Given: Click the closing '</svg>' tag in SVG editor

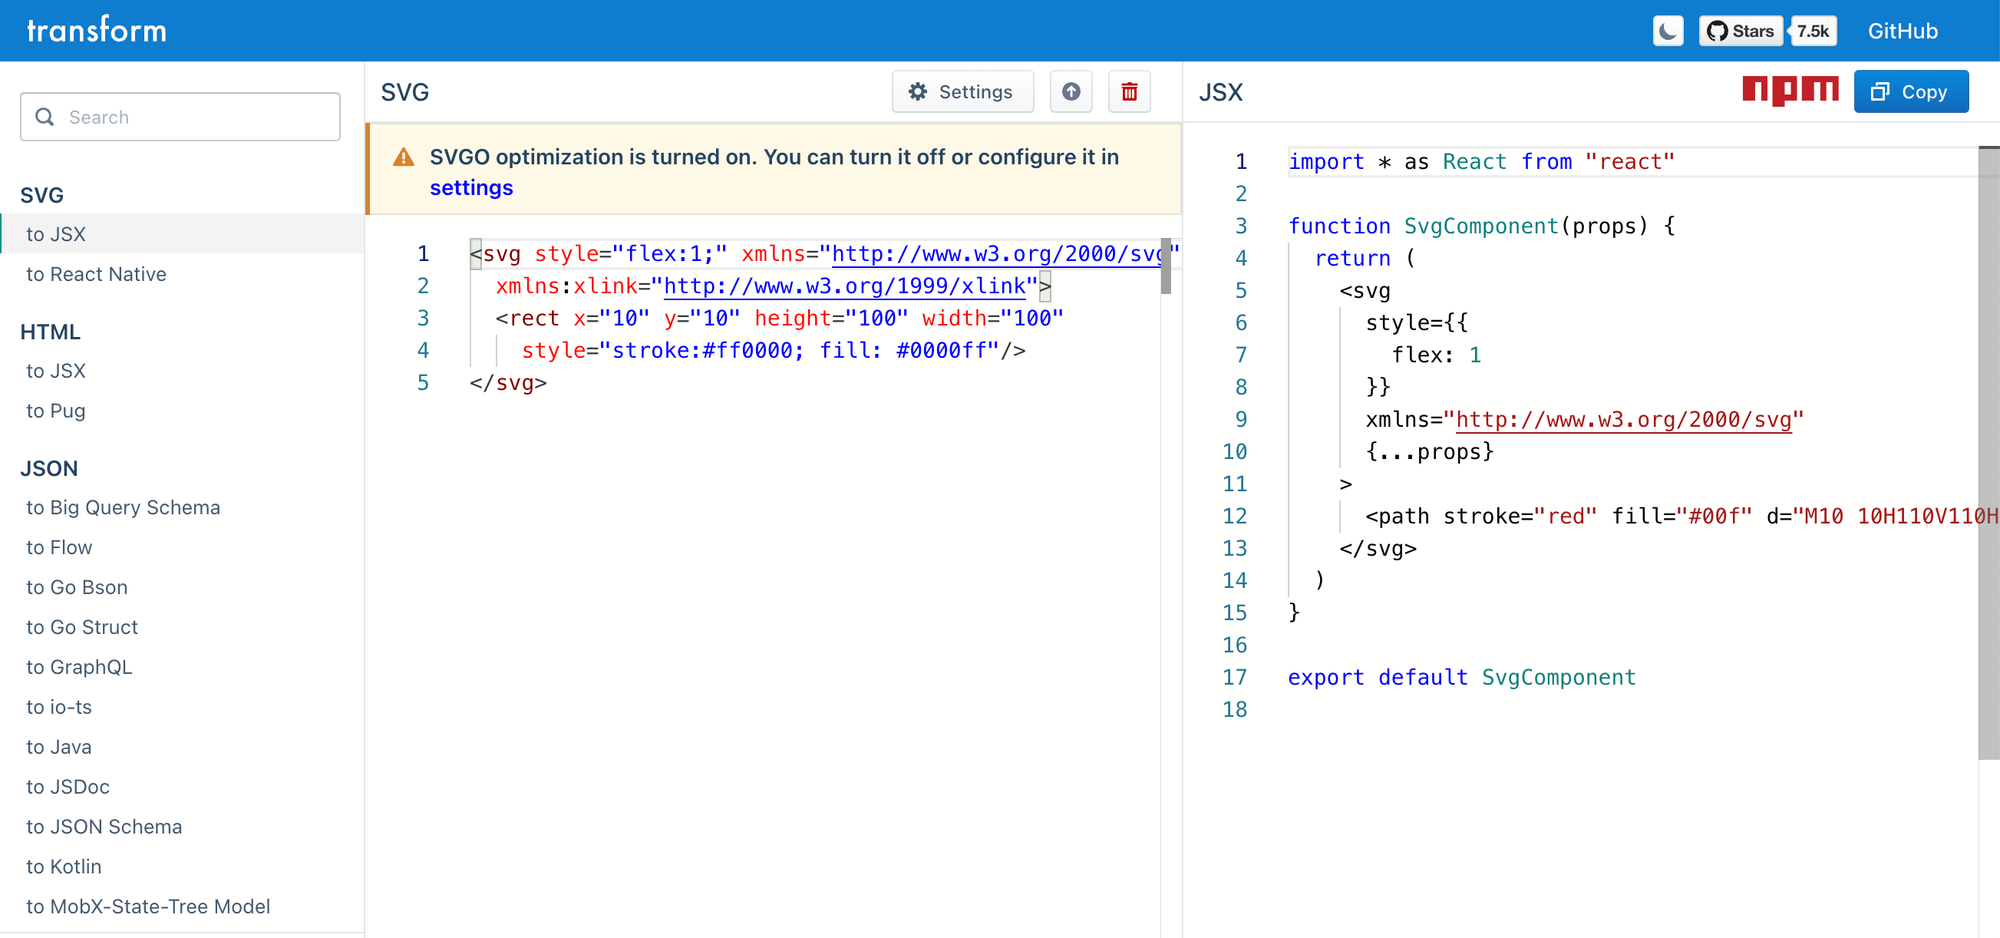Looking at the screenshot, I should pos(509,383).
